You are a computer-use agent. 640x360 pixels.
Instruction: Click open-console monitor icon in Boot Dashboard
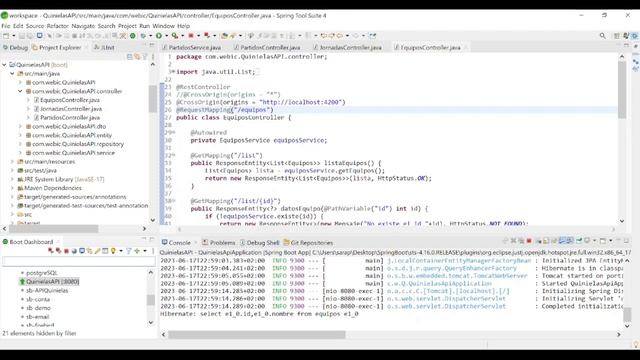click(82, 251)
